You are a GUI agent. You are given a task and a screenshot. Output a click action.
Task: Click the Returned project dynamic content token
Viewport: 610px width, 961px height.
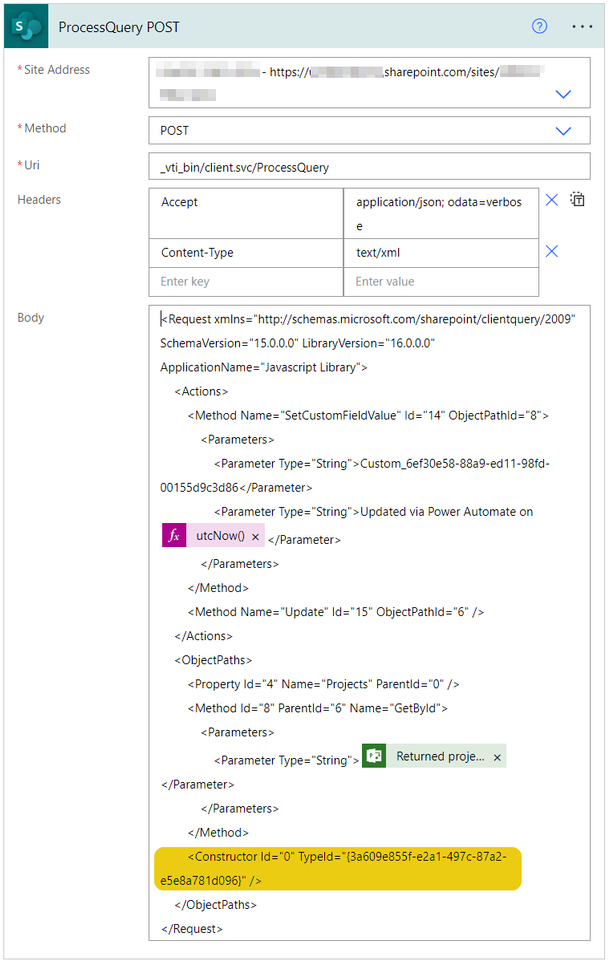point(439,757)
